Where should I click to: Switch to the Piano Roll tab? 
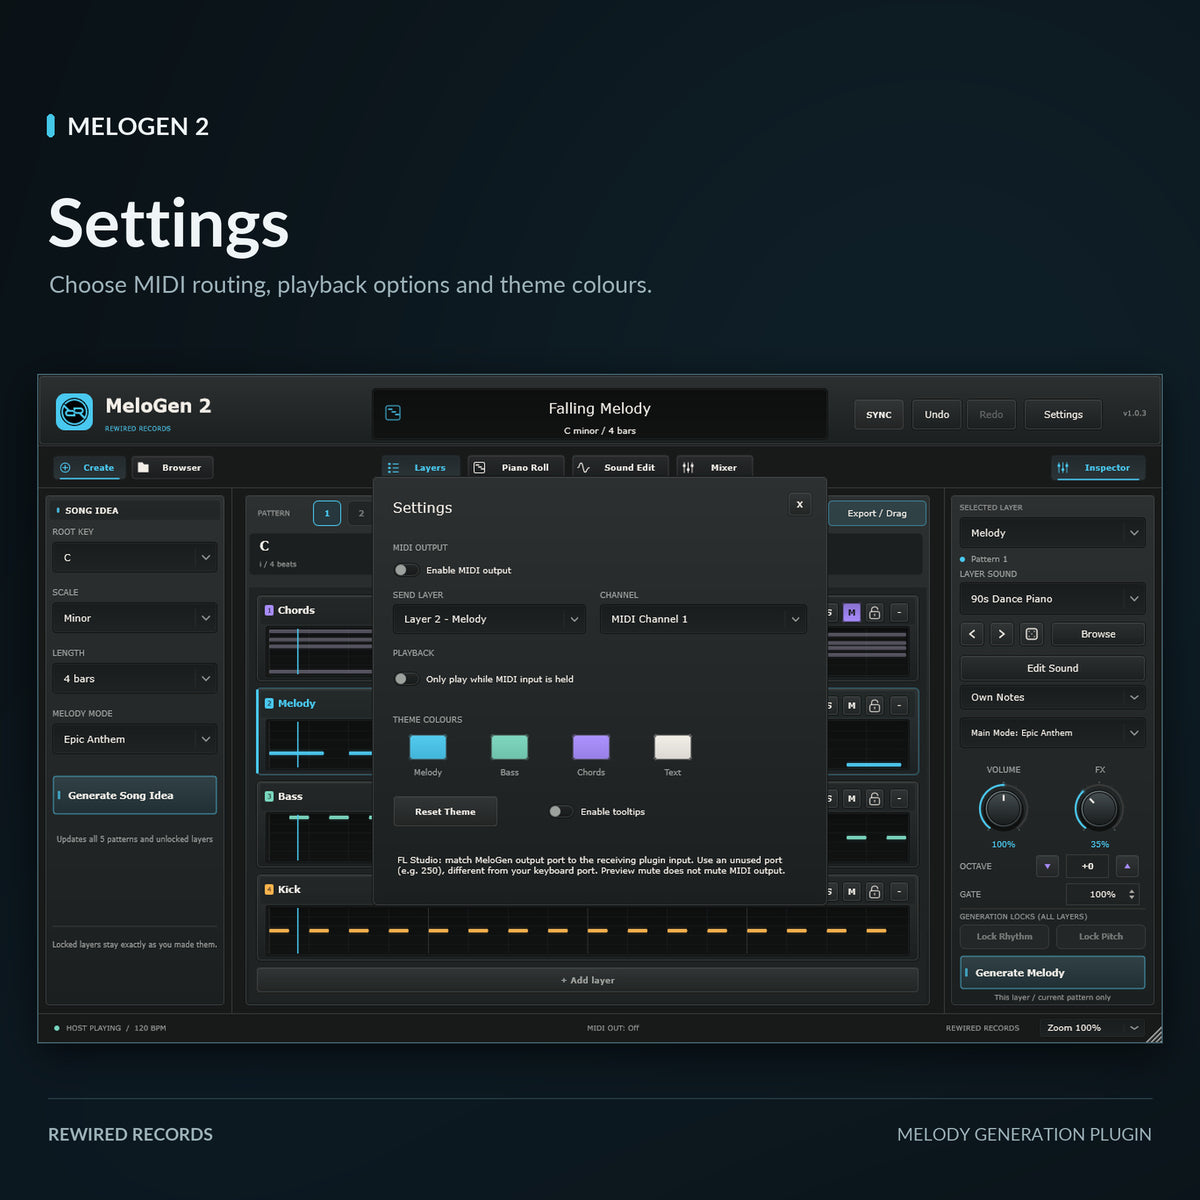[x=515, y=468]
